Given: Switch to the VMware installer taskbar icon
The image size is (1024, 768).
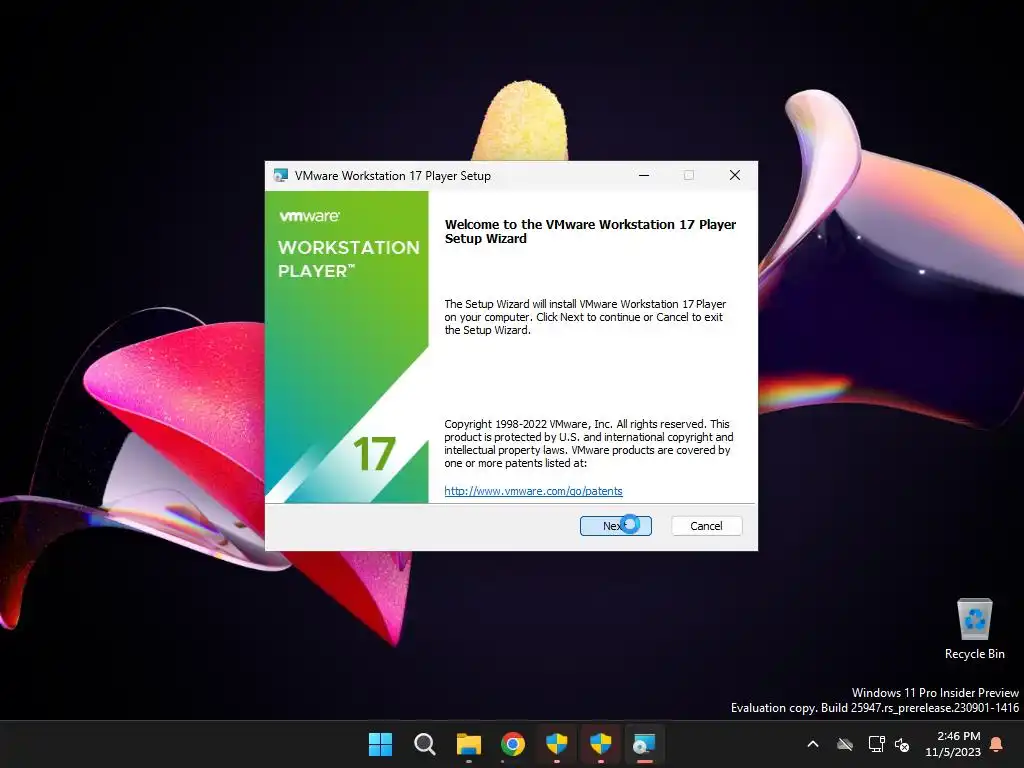Looking at the screenshot, I should (645, 744).
